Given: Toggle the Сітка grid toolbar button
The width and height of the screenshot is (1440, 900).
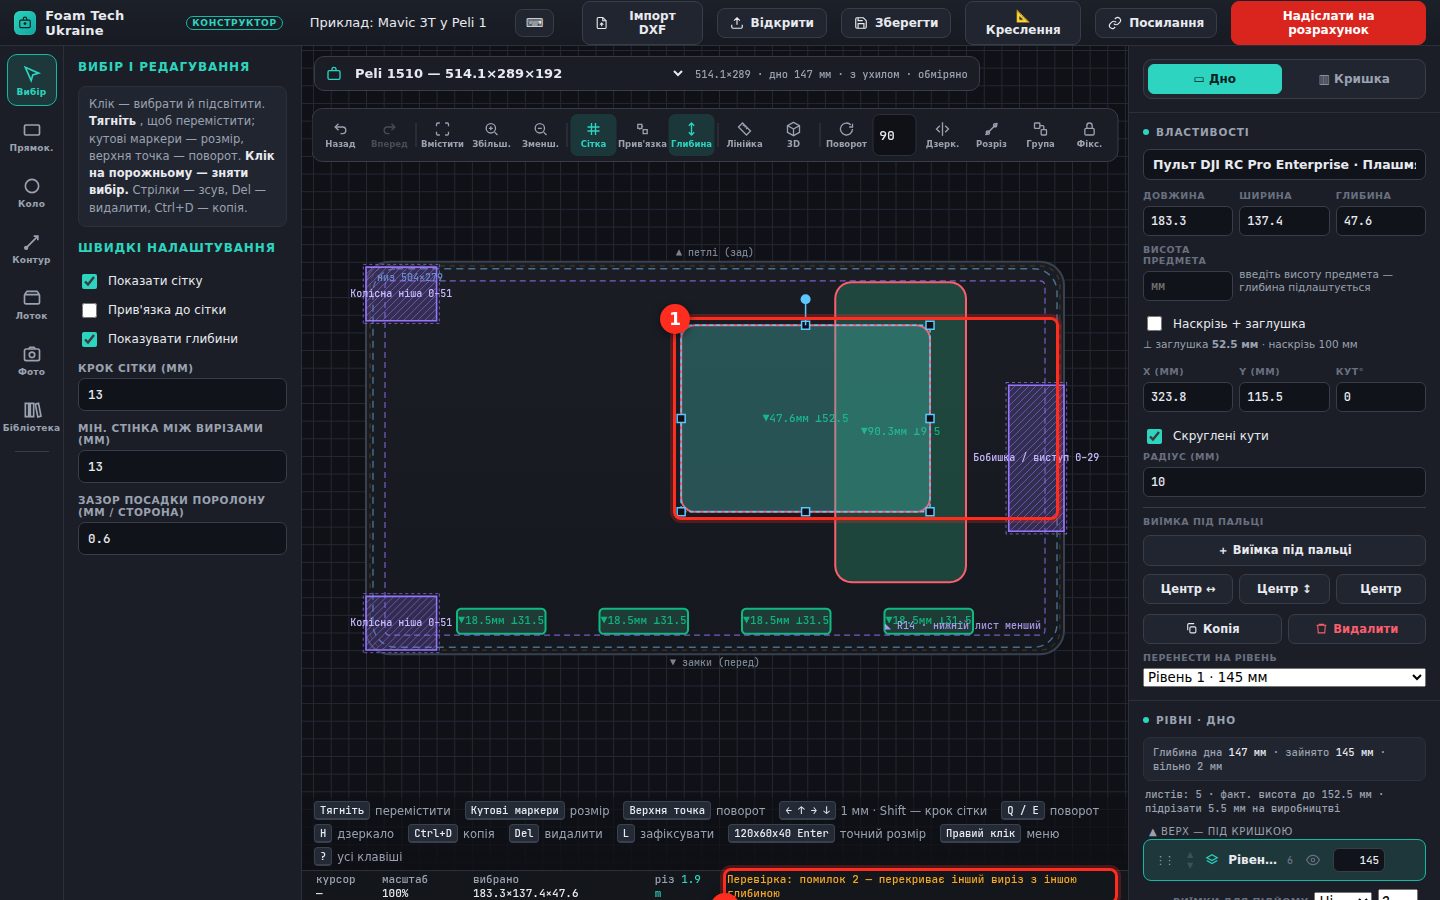Looking at the screenshot, I should coord(593,135).
